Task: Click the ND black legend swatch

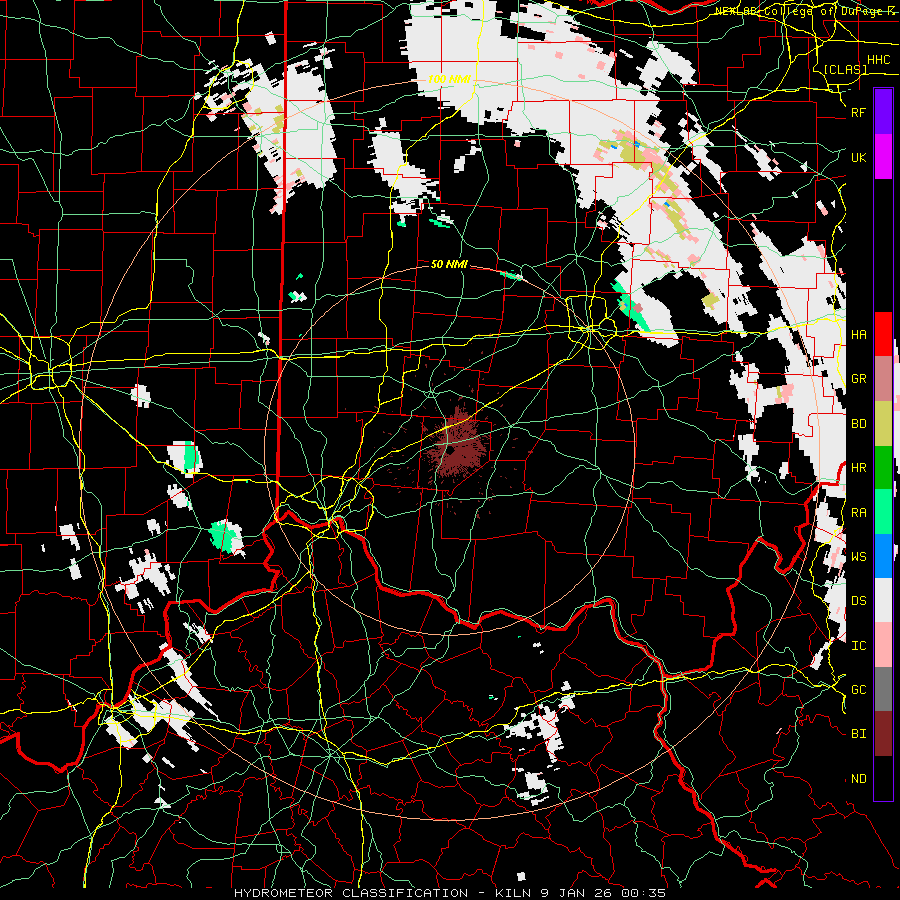Action: click(x=883, y=778)
